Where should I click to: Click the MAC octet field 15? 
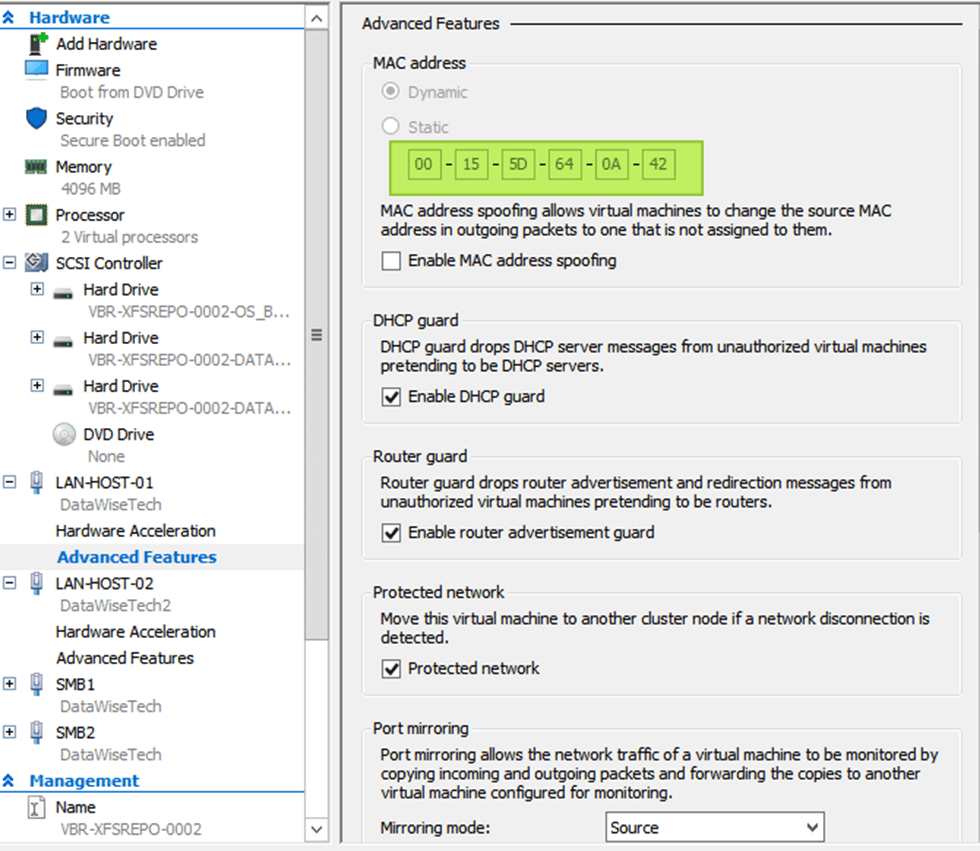click(x=471, y=164)
